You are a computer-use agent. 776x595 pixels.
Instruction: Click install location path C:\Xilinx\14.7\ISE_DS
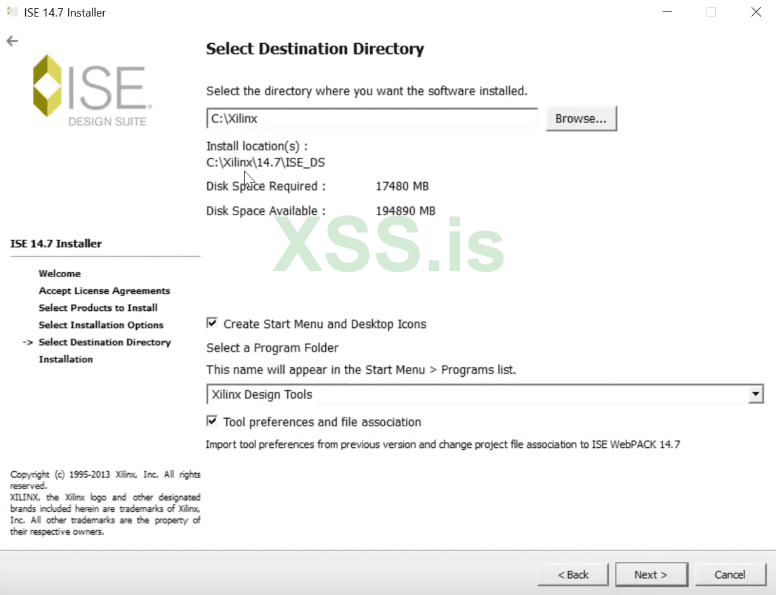pos(265,162)
